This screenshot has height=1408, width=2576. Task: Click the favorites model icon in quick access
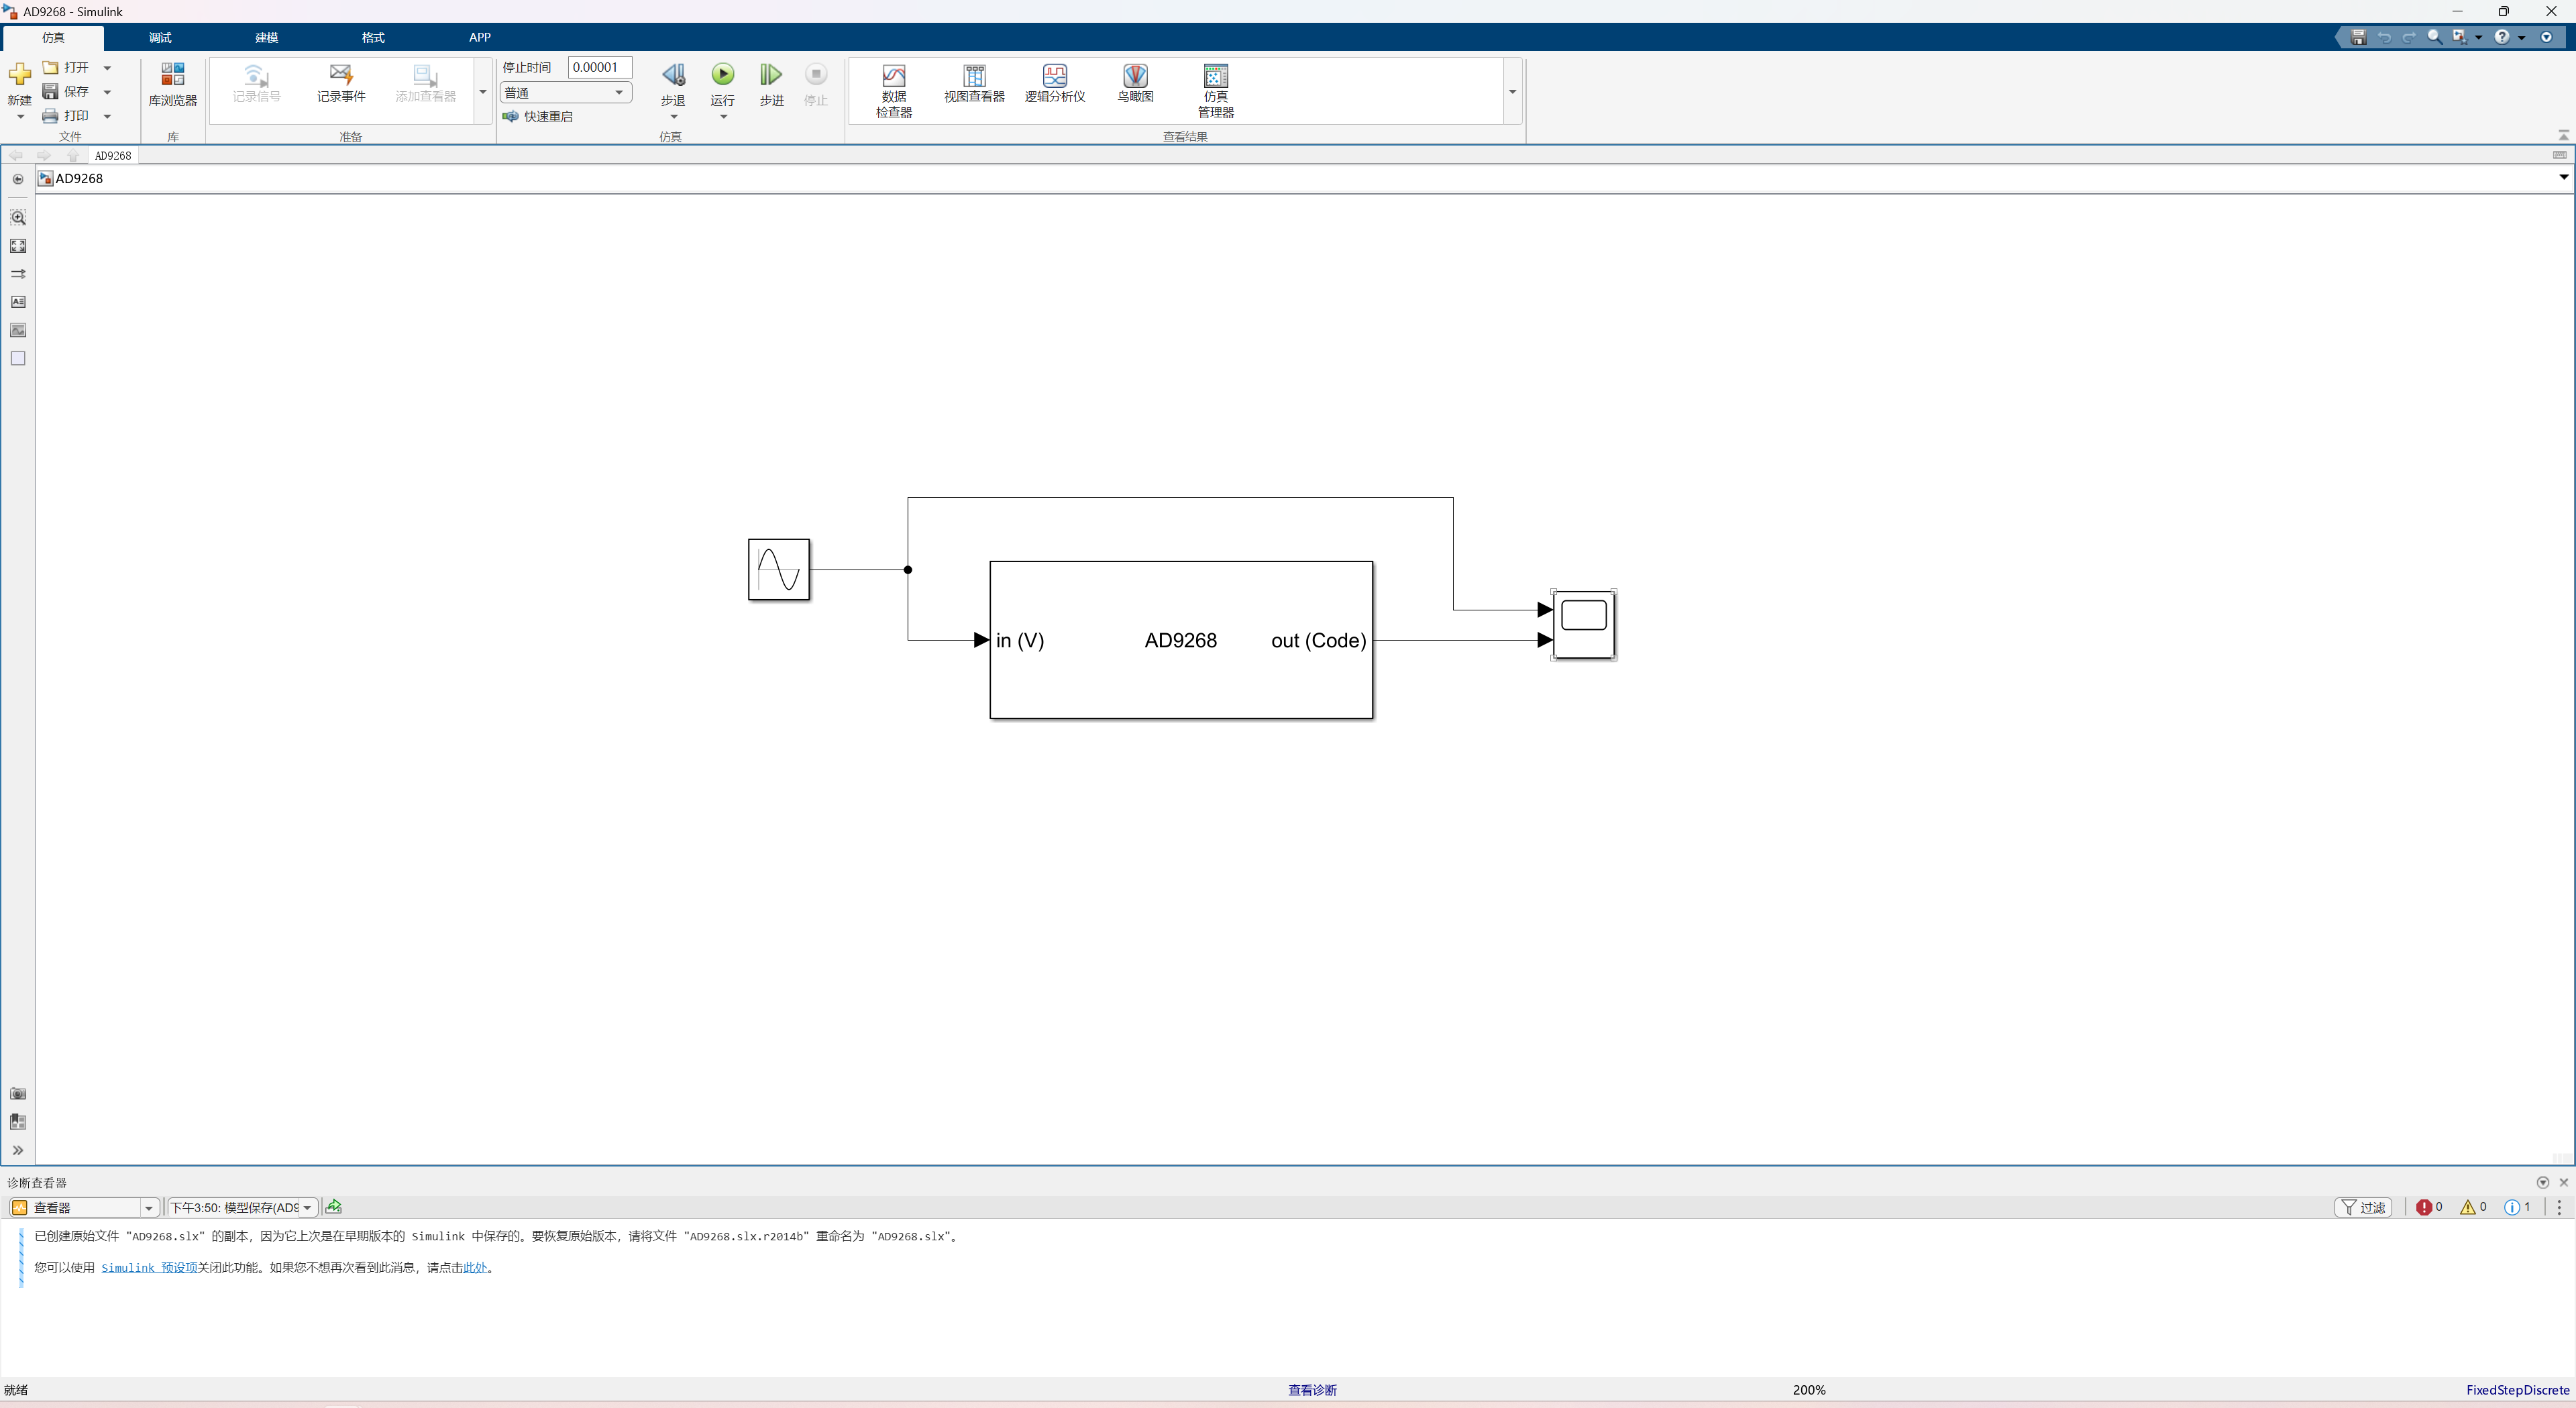point(2460,37)
